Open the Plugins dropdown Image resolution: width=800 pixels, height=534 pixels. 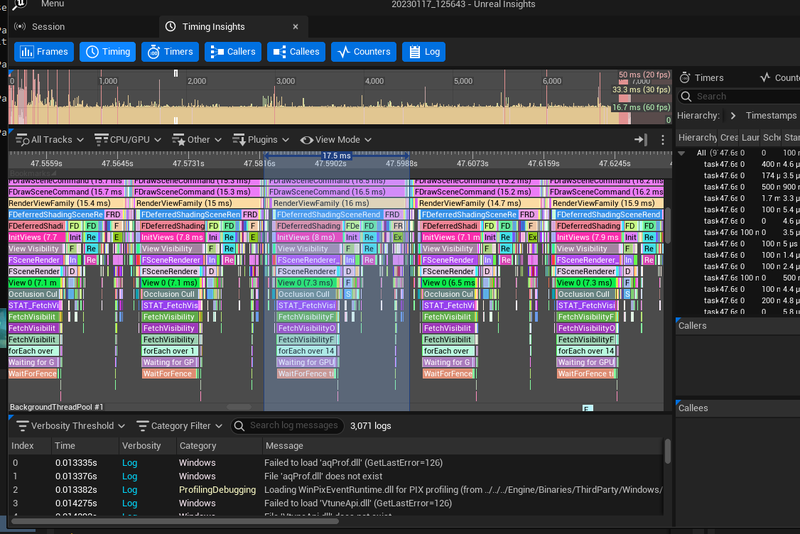coord(261,140)
